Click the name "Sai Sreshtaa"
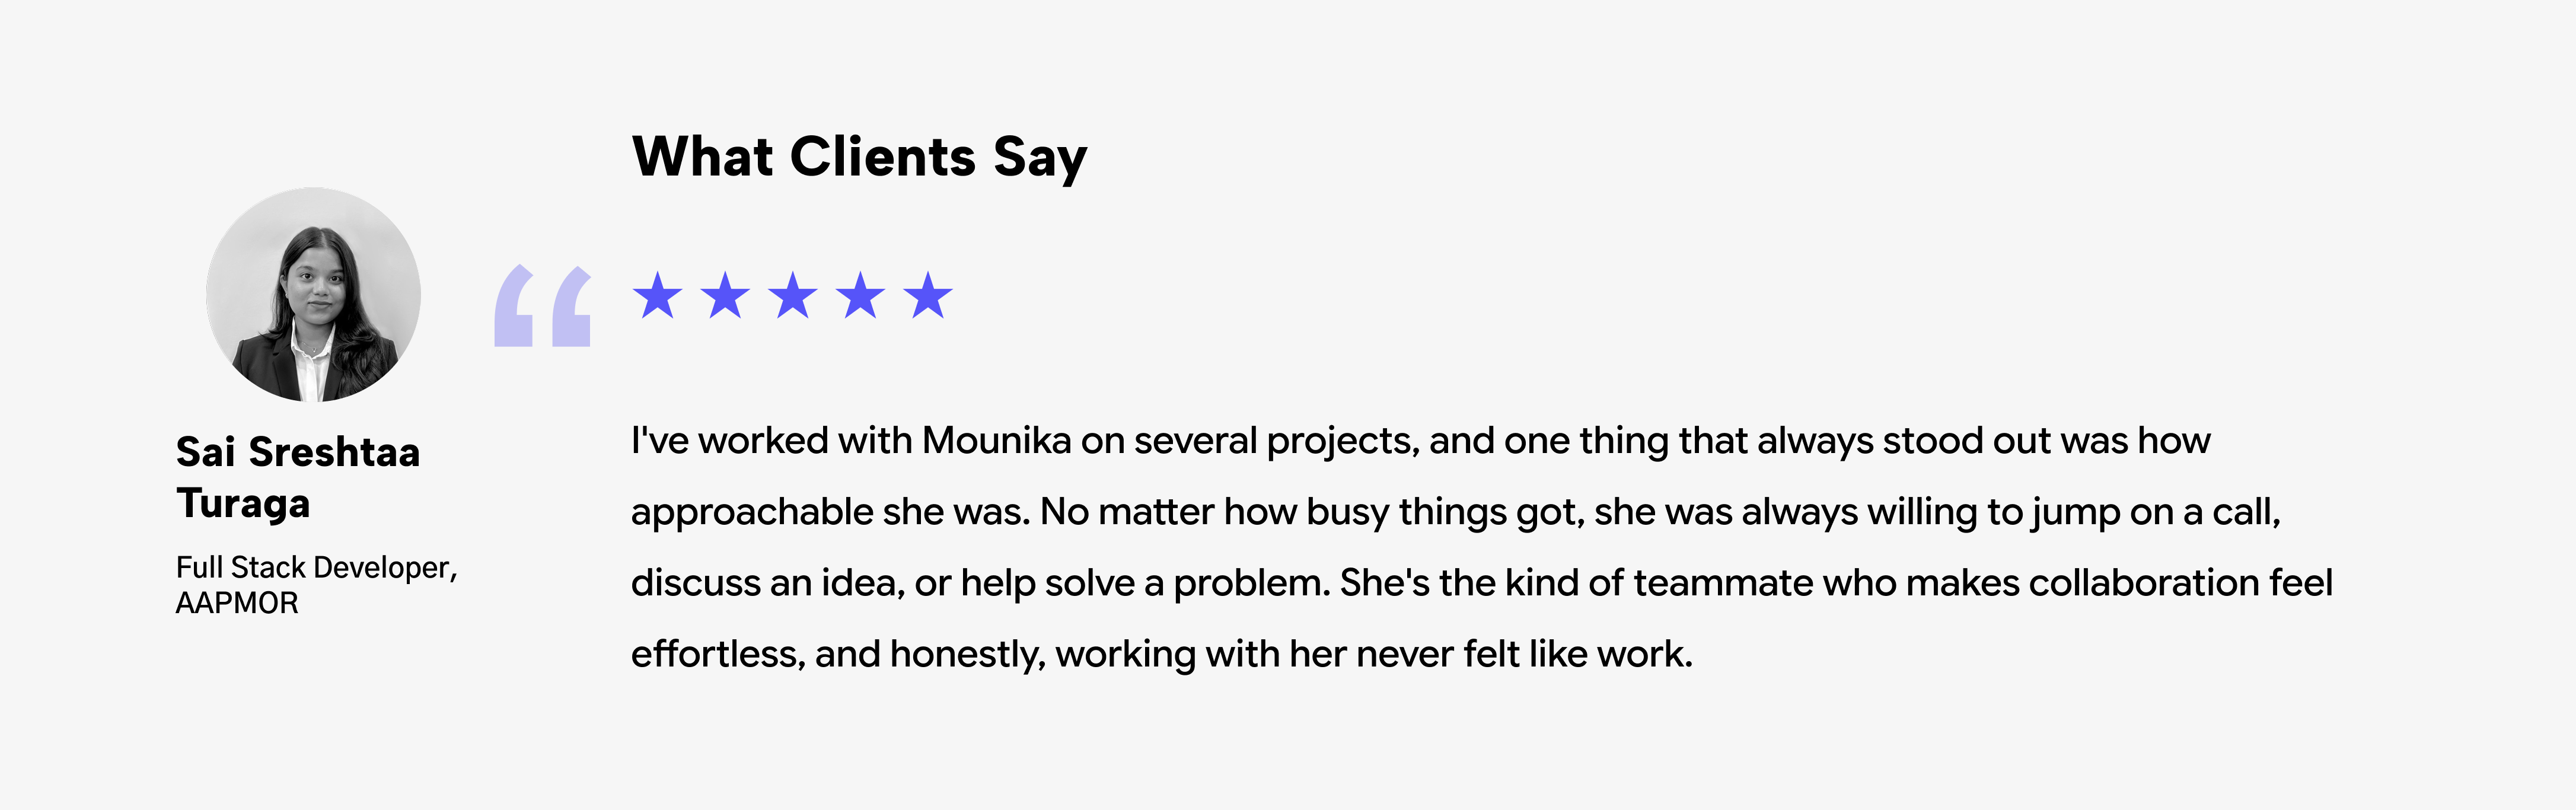The height and width of the screenshot is (810, 2576). (x=298, y=452)
